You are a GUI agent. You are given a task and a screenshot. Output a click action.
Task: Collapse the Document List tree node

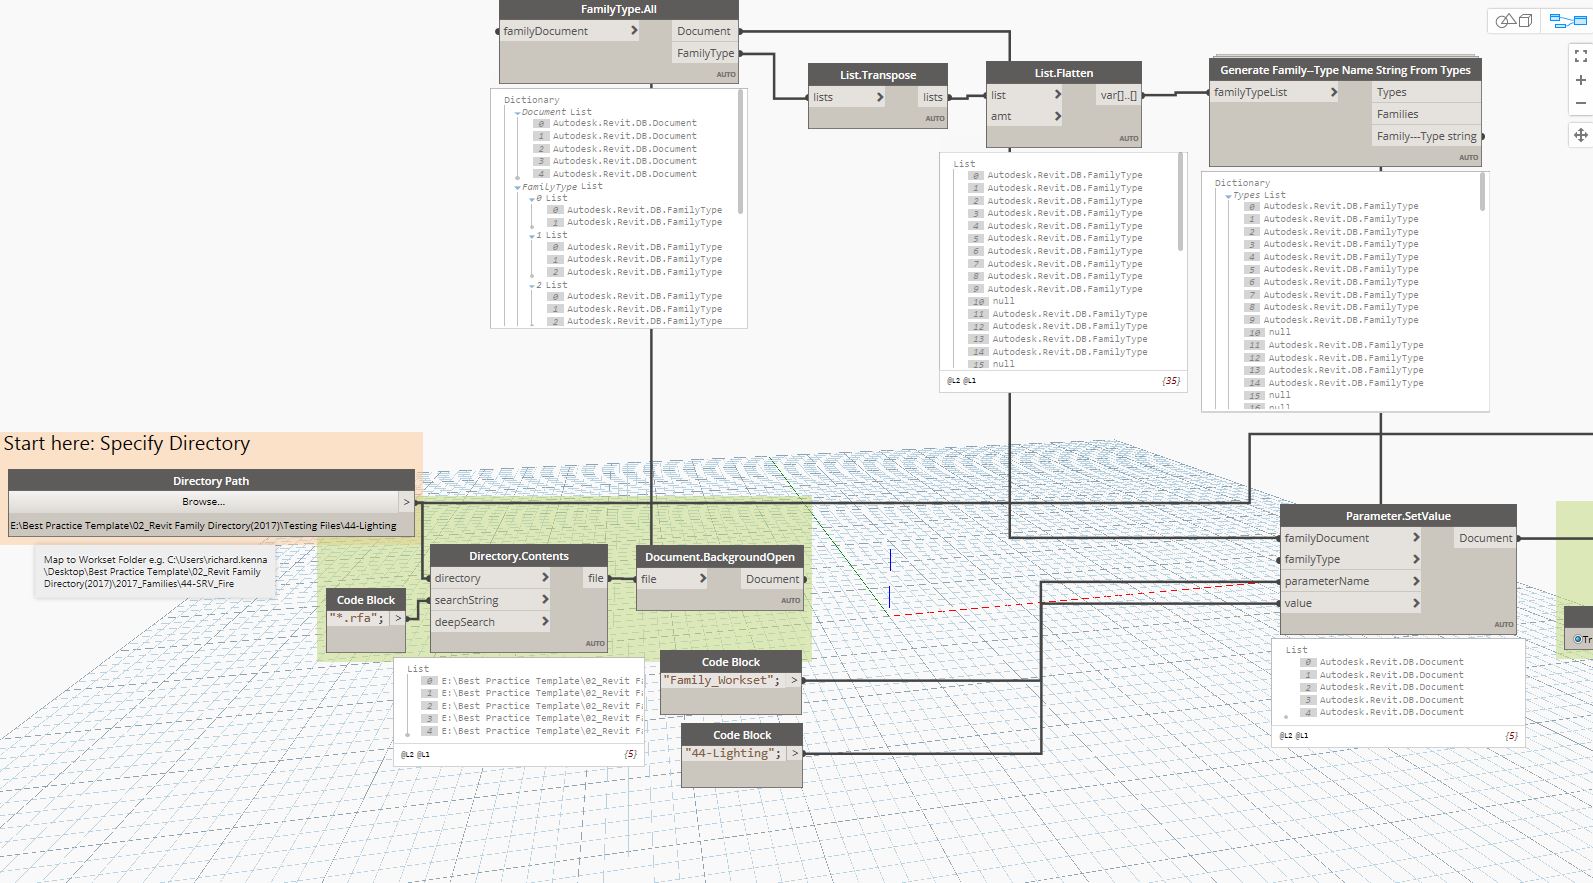click(x=517, y=113)
